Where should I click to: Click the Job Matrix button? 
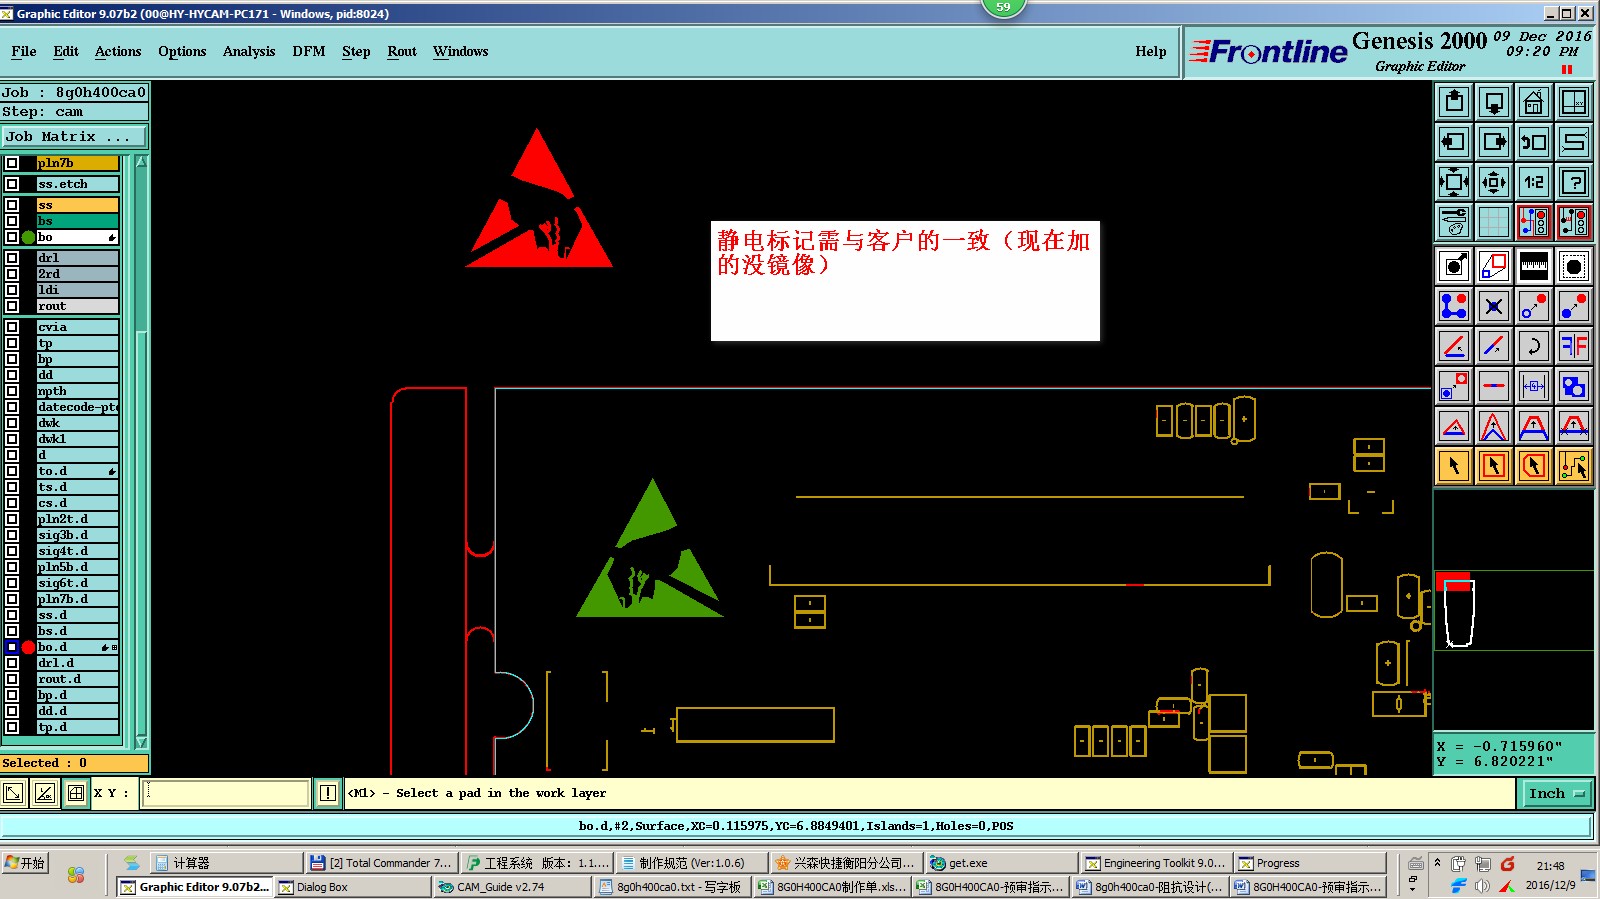tap(74, 136)
